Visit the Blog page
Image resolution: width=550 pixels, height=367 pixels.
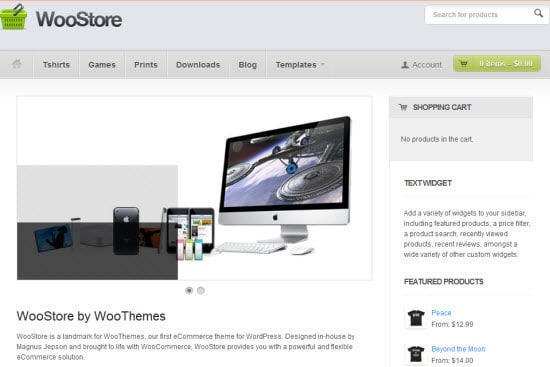click(248, 65)
